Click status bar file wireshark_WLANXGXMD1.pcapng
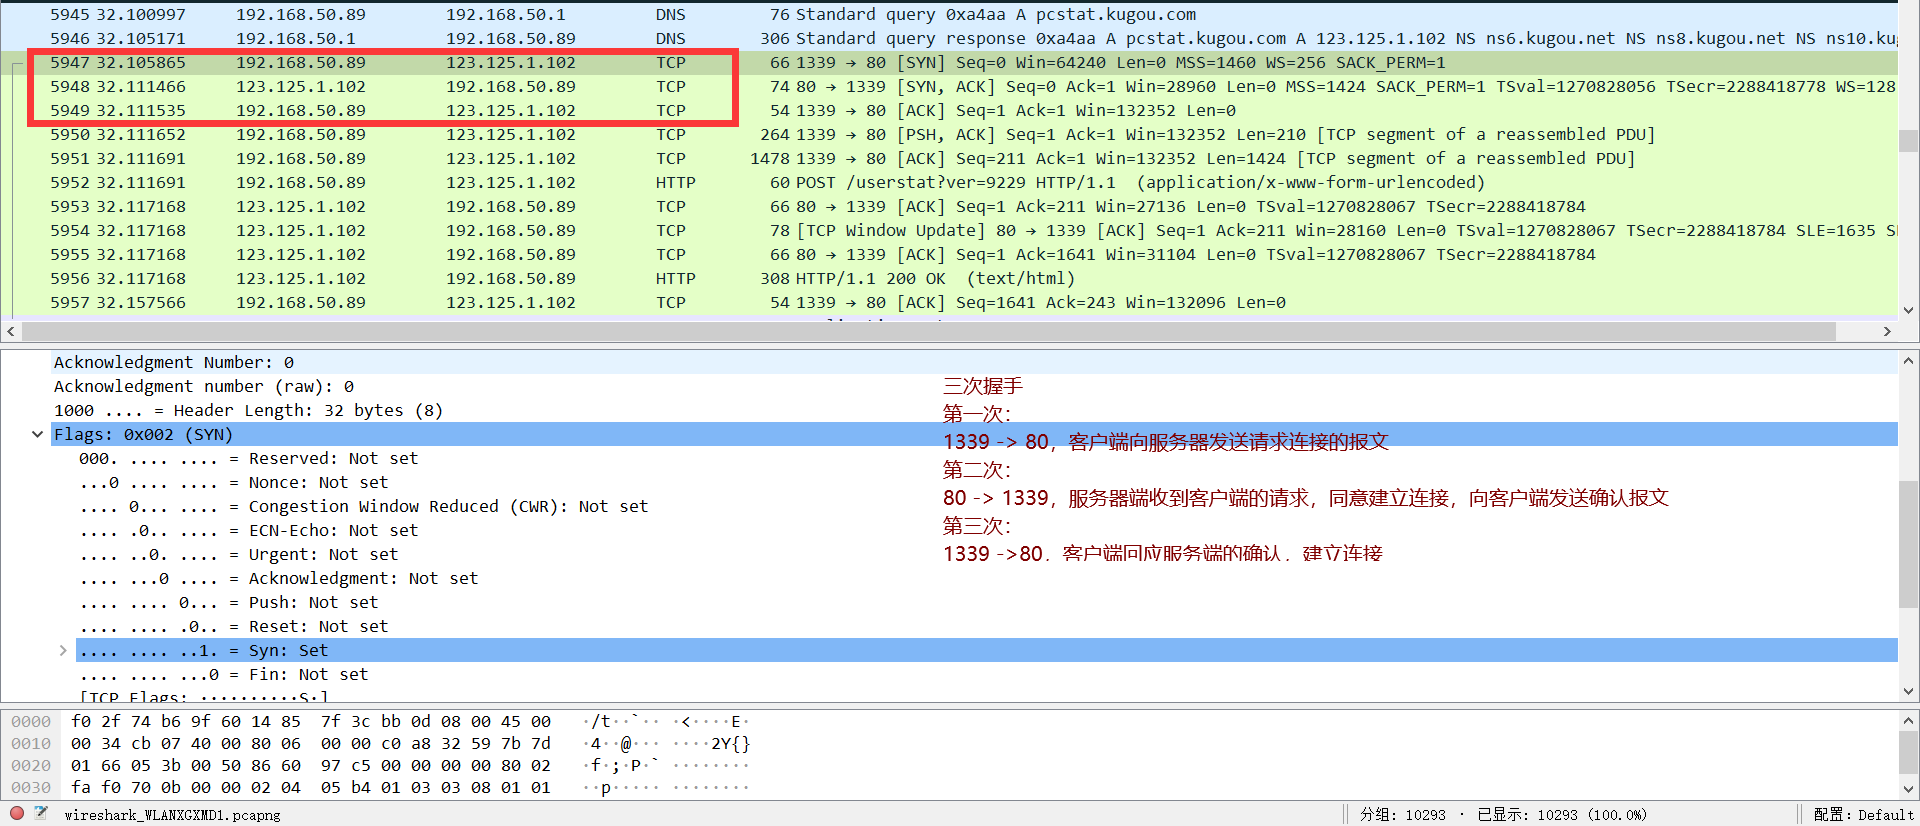Screen dimensions: 1920x826 (172, 815)
